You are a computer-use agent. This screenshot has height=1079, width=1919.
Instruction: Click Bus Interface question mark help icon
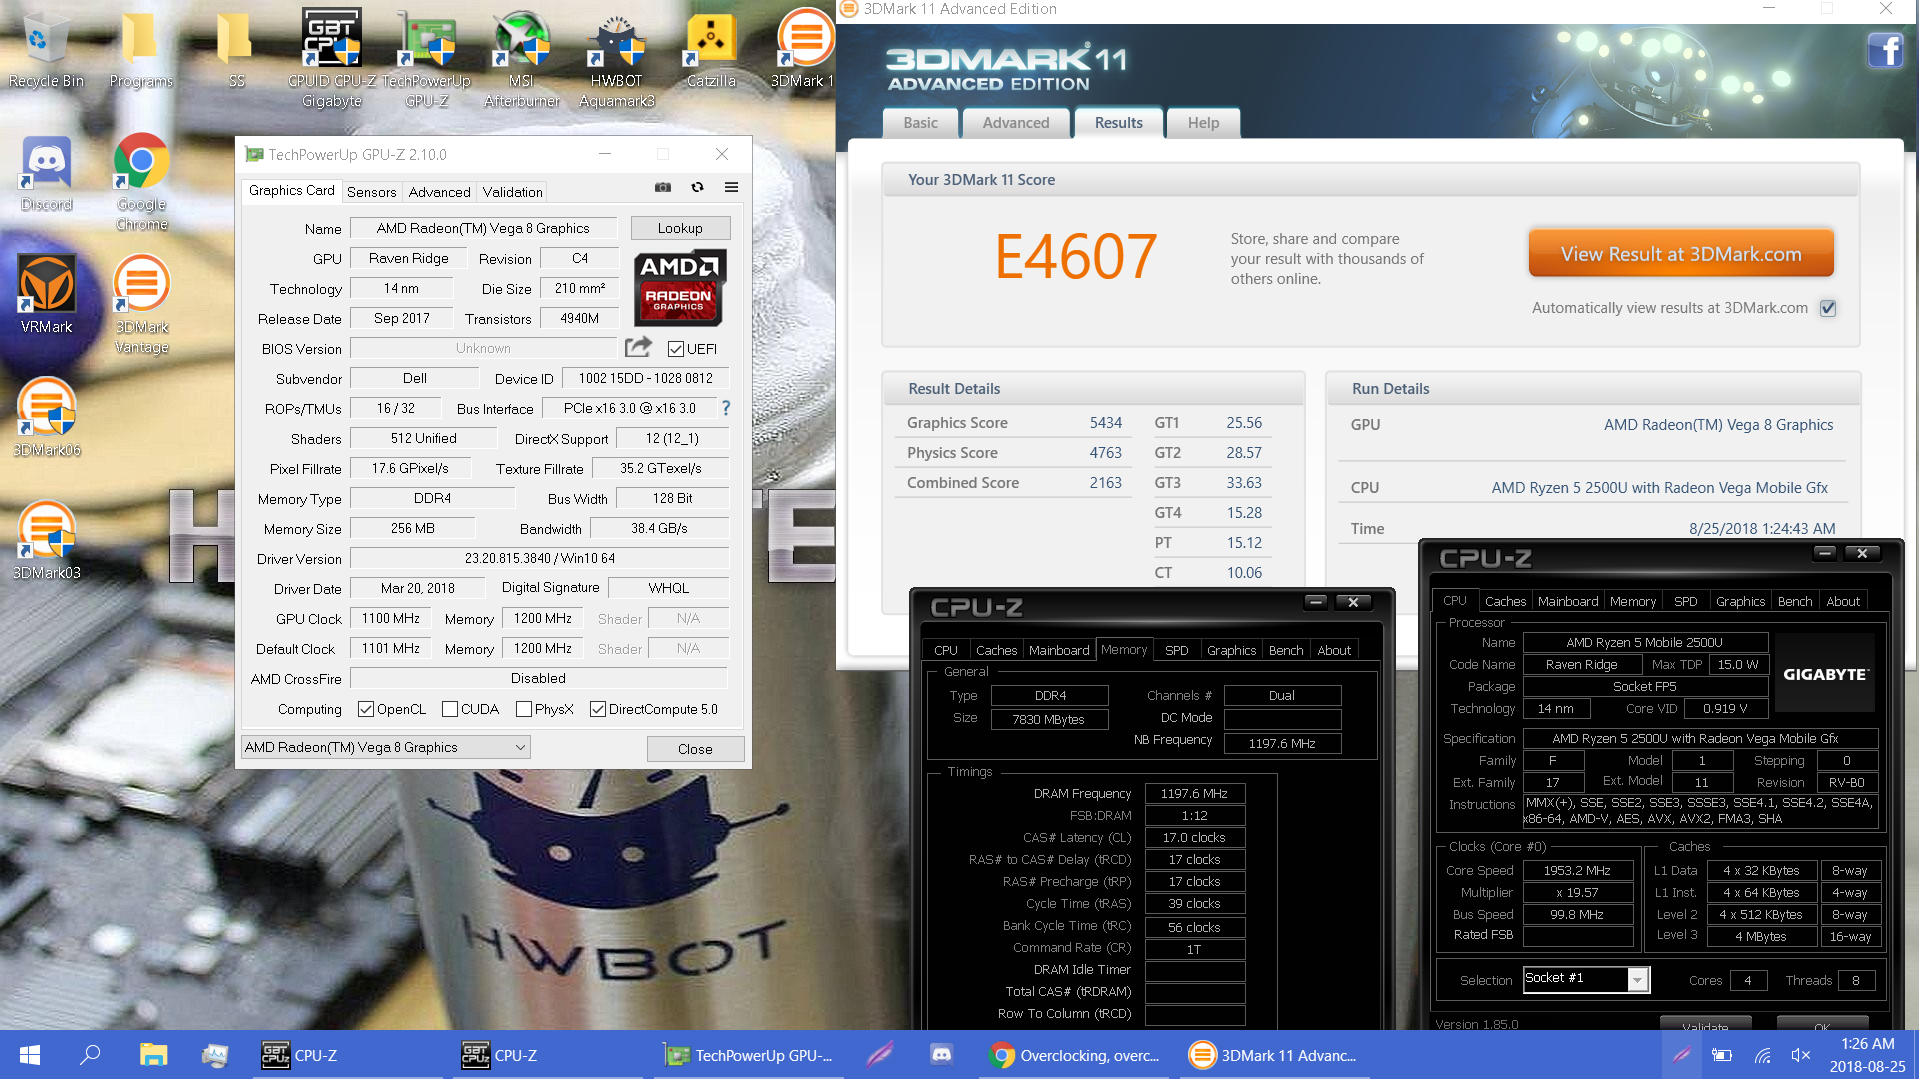point(726,408)
